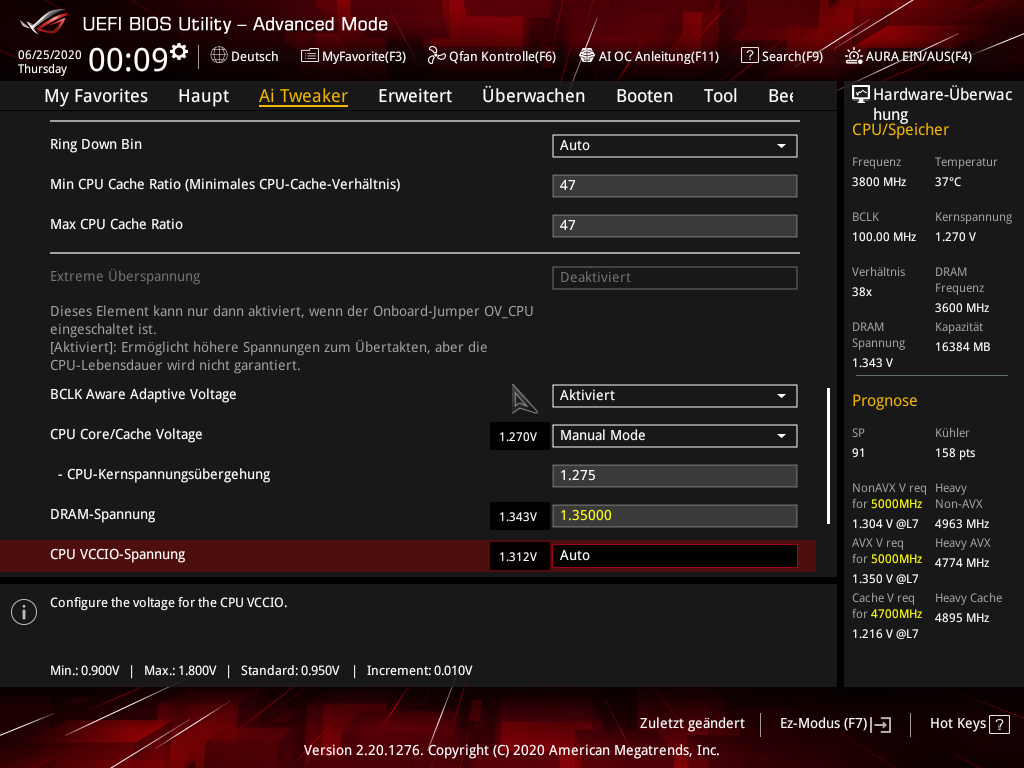Screen dimensions: 1024x768
Task: Click the 1.312V VCCIO readout
Action: [519, 556]
